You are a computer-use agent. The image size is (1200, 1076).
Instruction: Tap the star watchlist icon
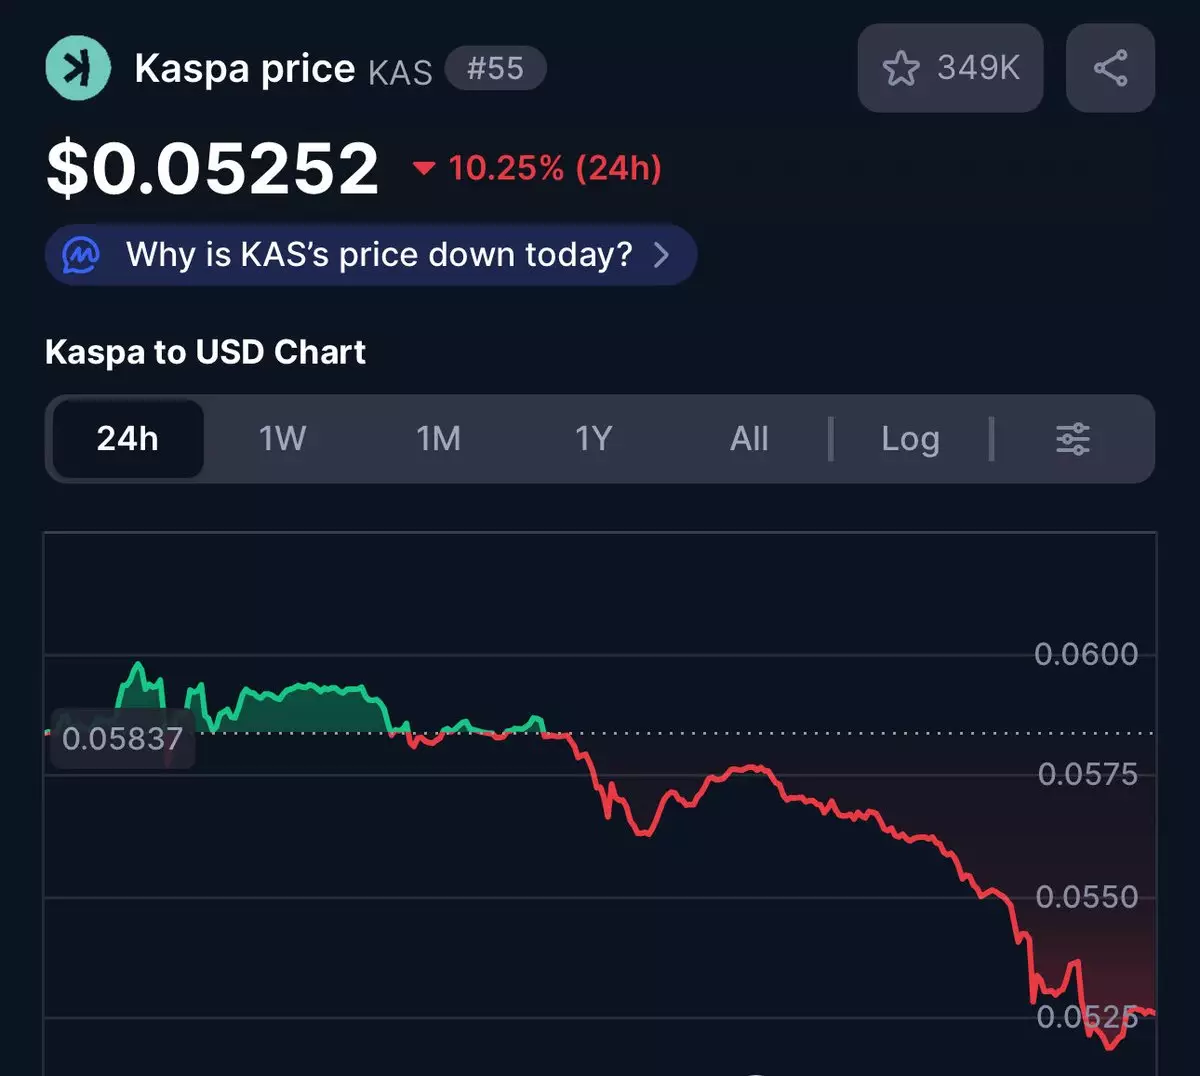[900, 68]
